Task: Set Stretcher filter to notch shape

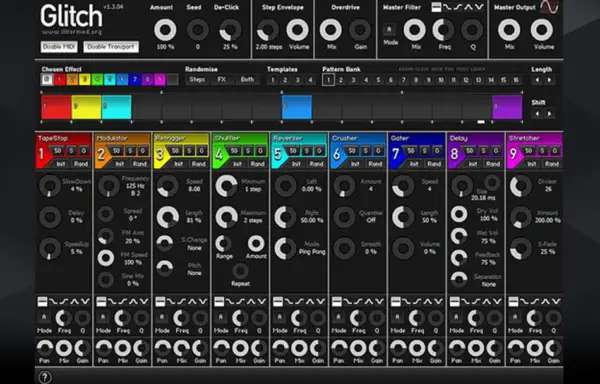Action: [556, 302]
